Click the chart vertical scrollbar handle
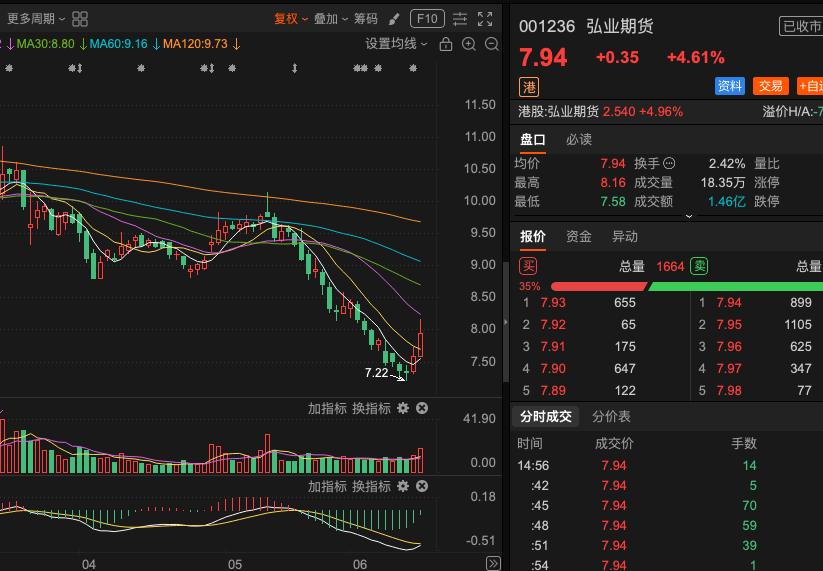The image size is (823, 571). click(506, 322)
